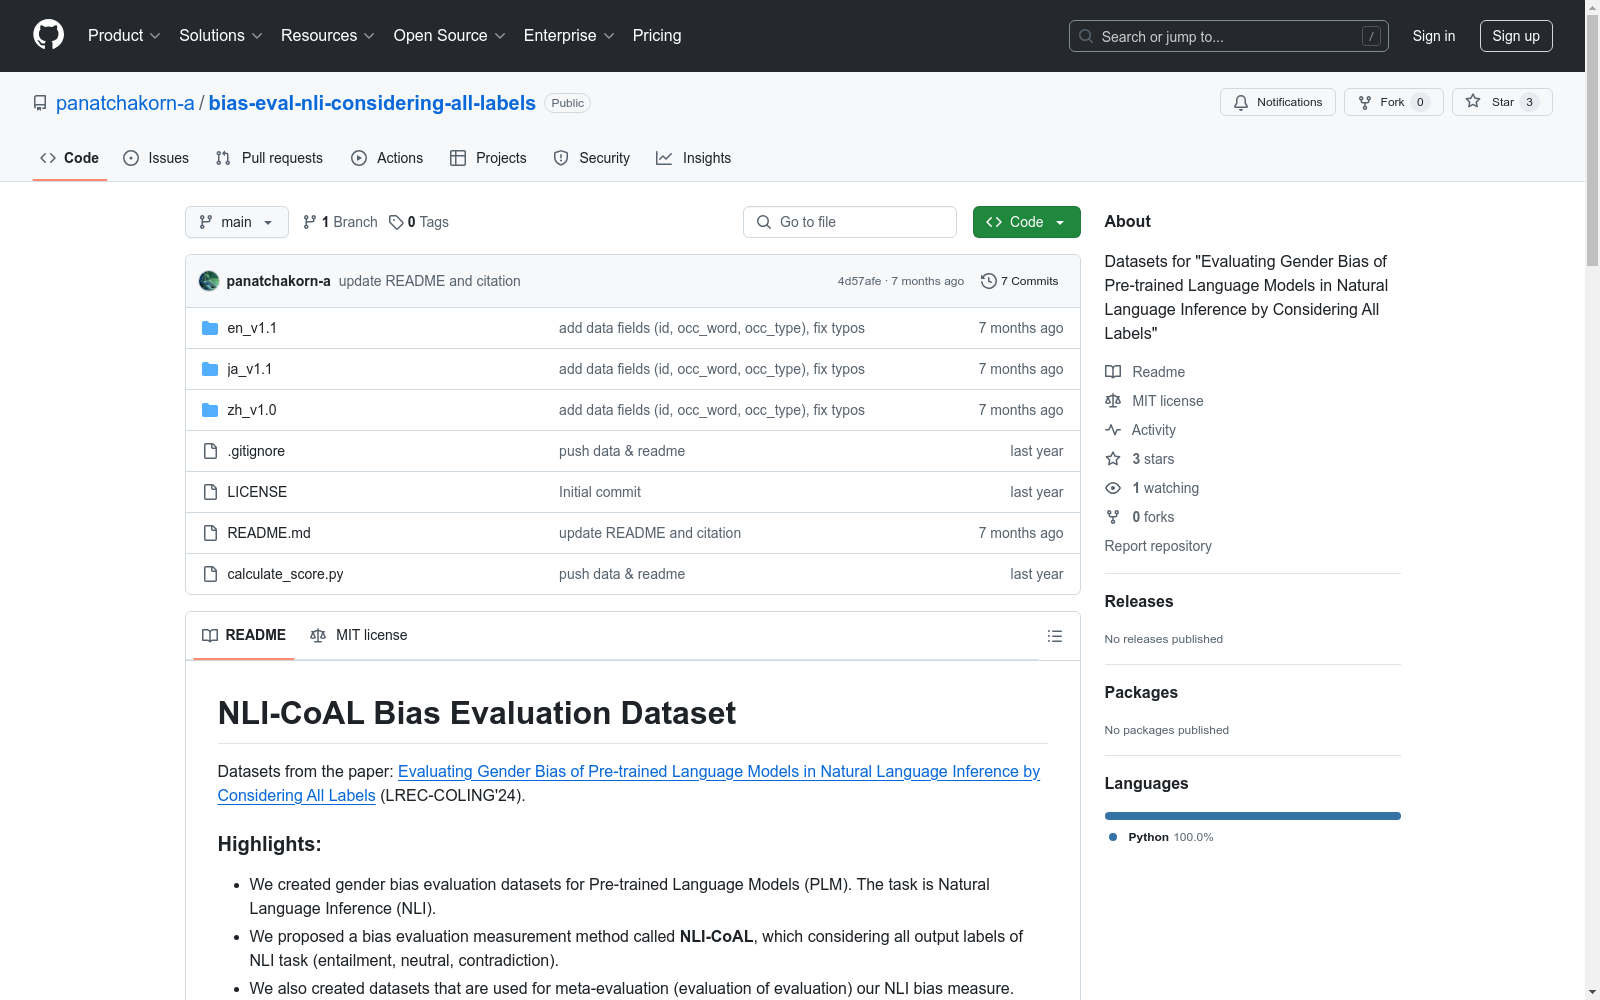Click the Packages heading link
Viewport: 1600px width, 1000px height.
point(1141,692)
